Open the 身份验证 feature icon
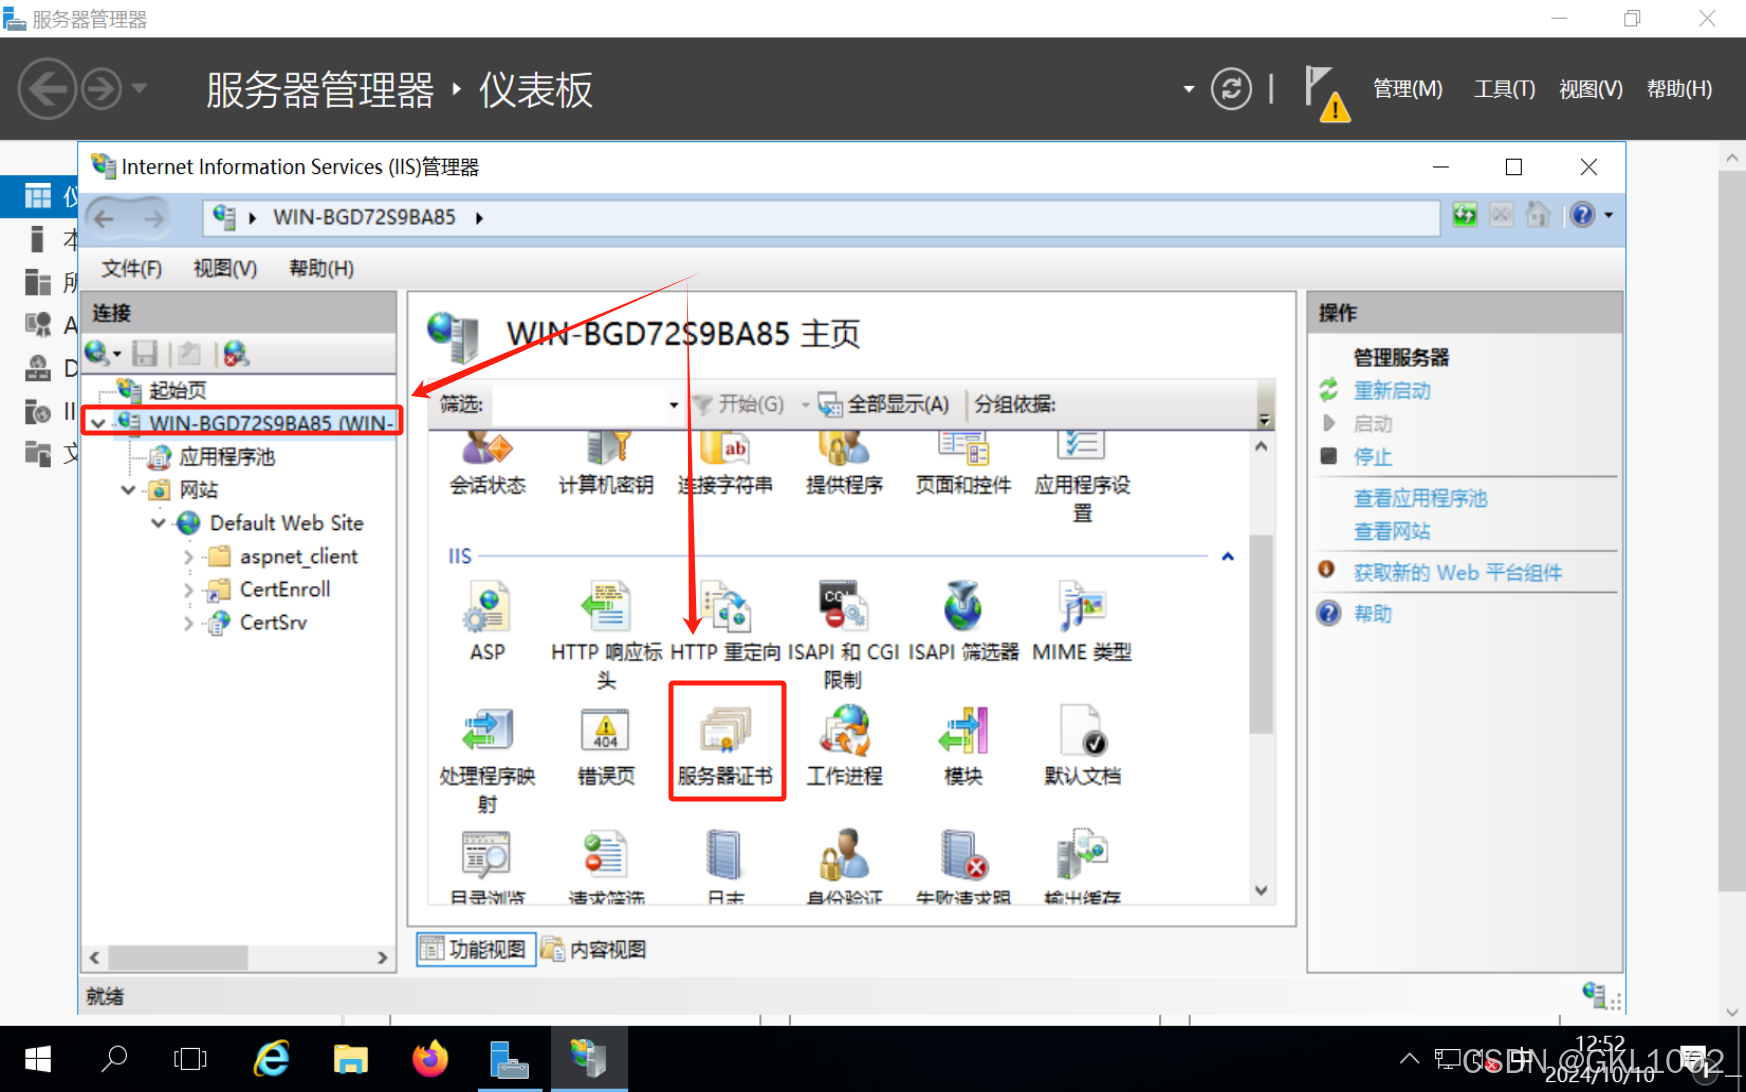The image size is (1746, 1092). [x=844, y=866]
